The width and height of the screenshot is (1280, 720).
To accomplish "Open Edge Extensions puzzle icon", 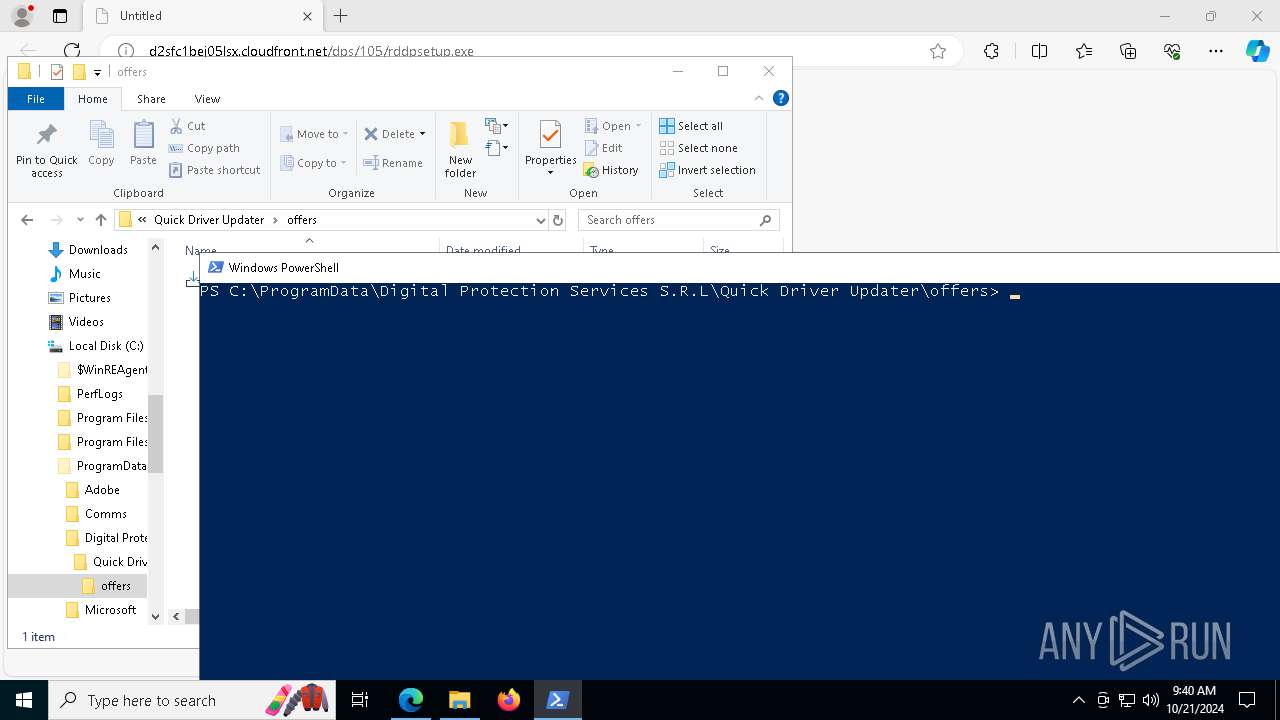I will click(991, 51).
